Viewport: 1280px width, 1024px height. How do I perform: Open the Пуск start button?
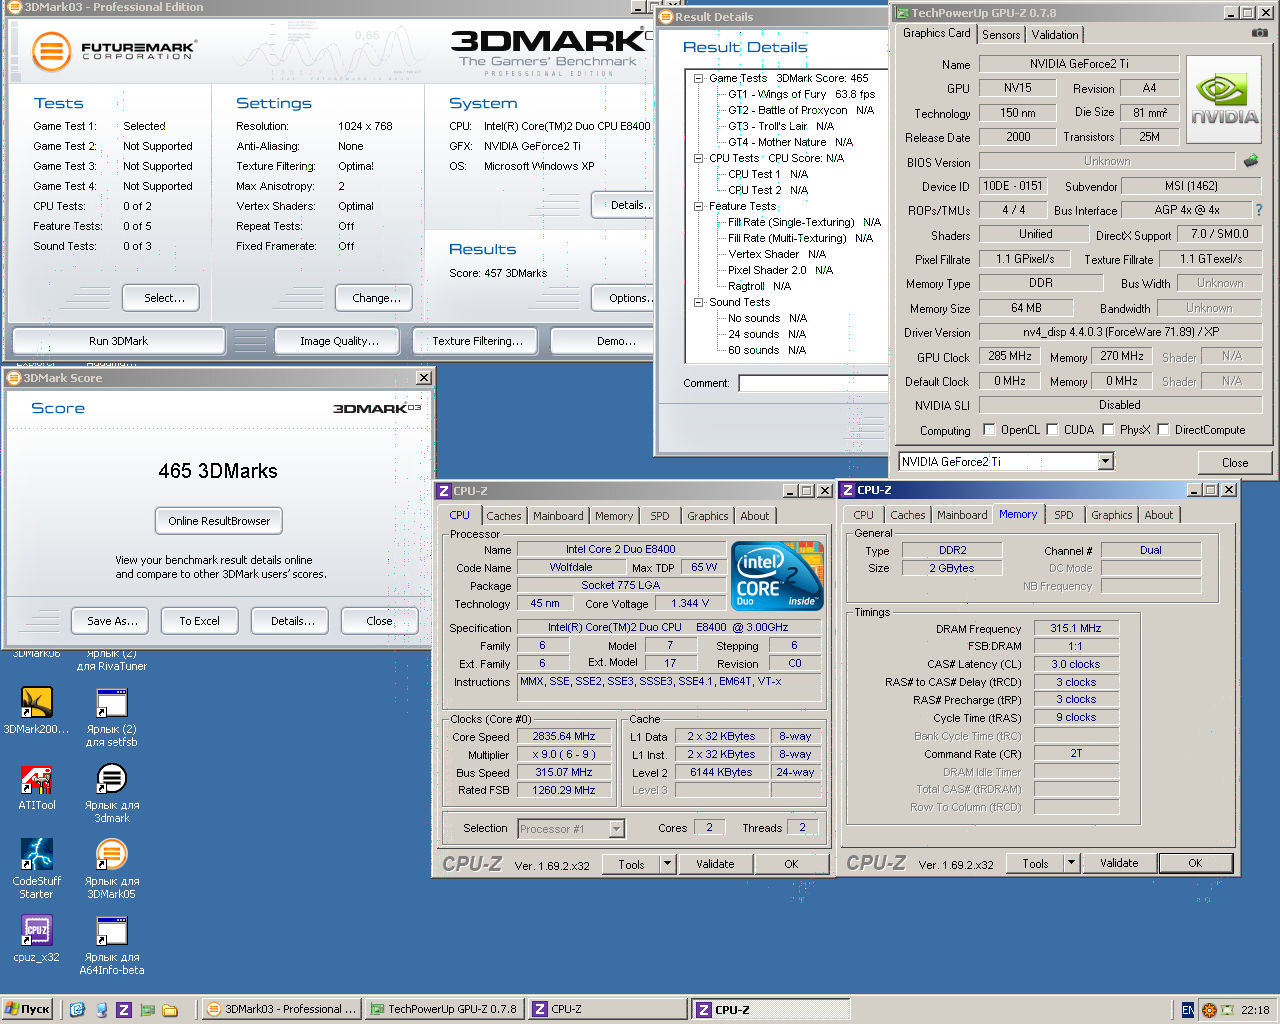[x=27, y=1010]
